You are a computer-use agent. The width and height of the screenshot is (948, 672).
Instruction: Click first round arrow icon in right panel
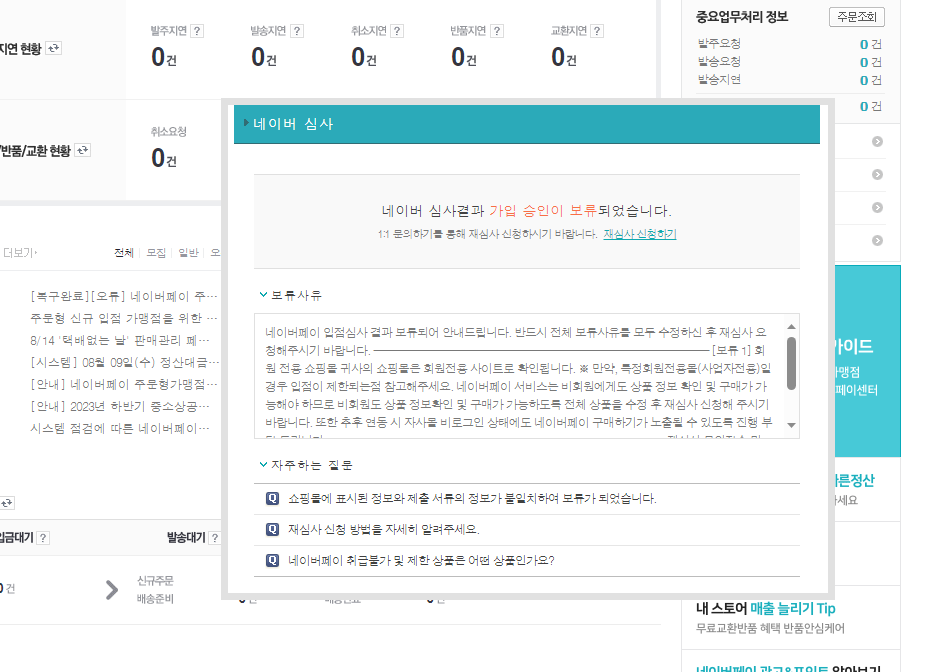click(x=877, y=142)
